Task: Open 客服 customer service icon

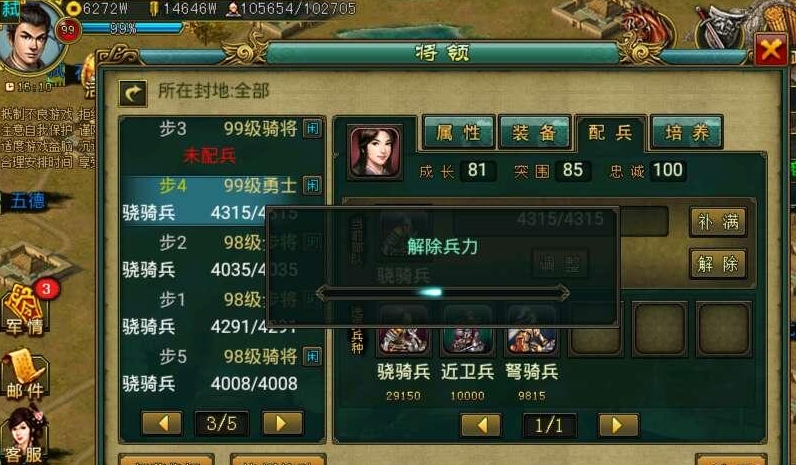Action: coord(25,437)
